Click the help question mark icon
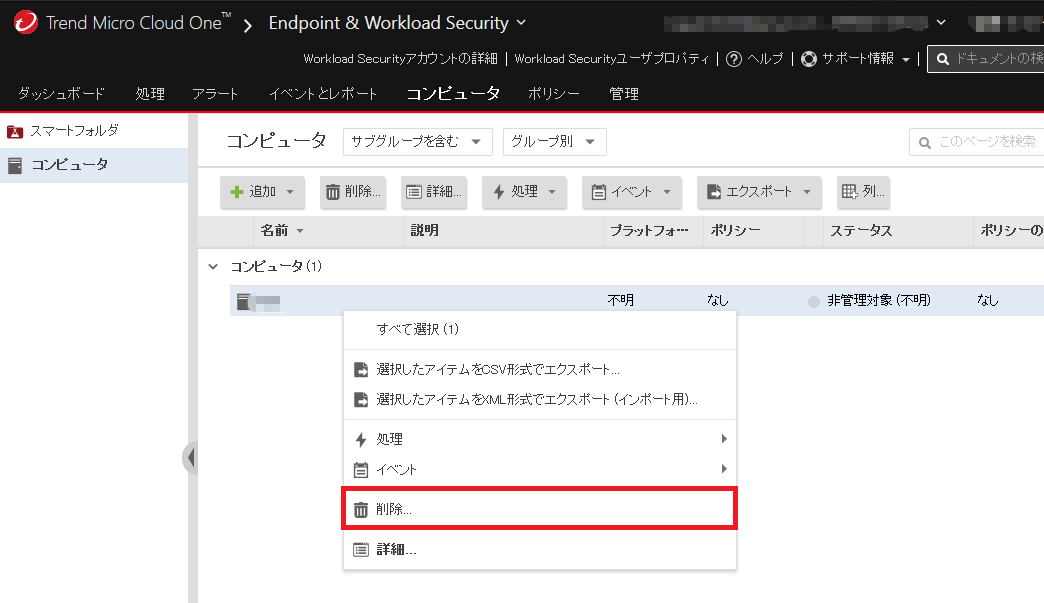1044x603 pixels. [x=734, y=59]
